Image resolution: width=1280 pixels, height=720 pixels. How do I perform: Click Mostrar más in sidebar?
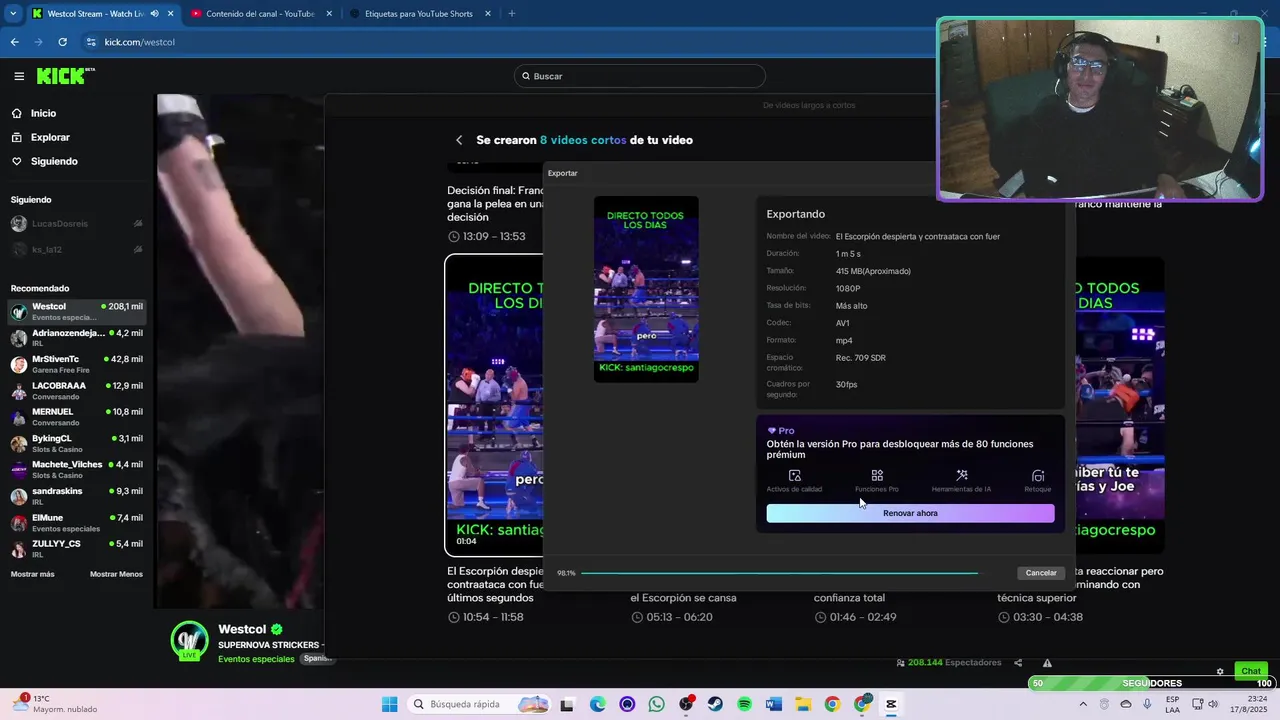point(33,574)
